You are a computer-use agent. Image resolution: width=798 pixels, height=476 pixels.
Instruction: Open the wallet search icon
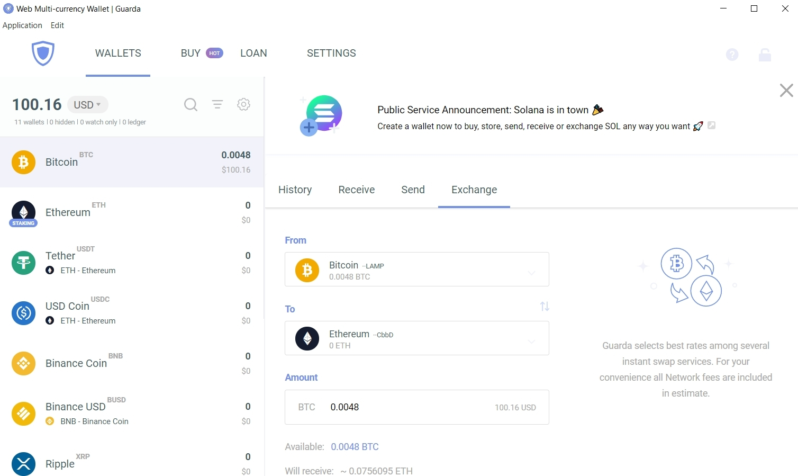point(191,104)
